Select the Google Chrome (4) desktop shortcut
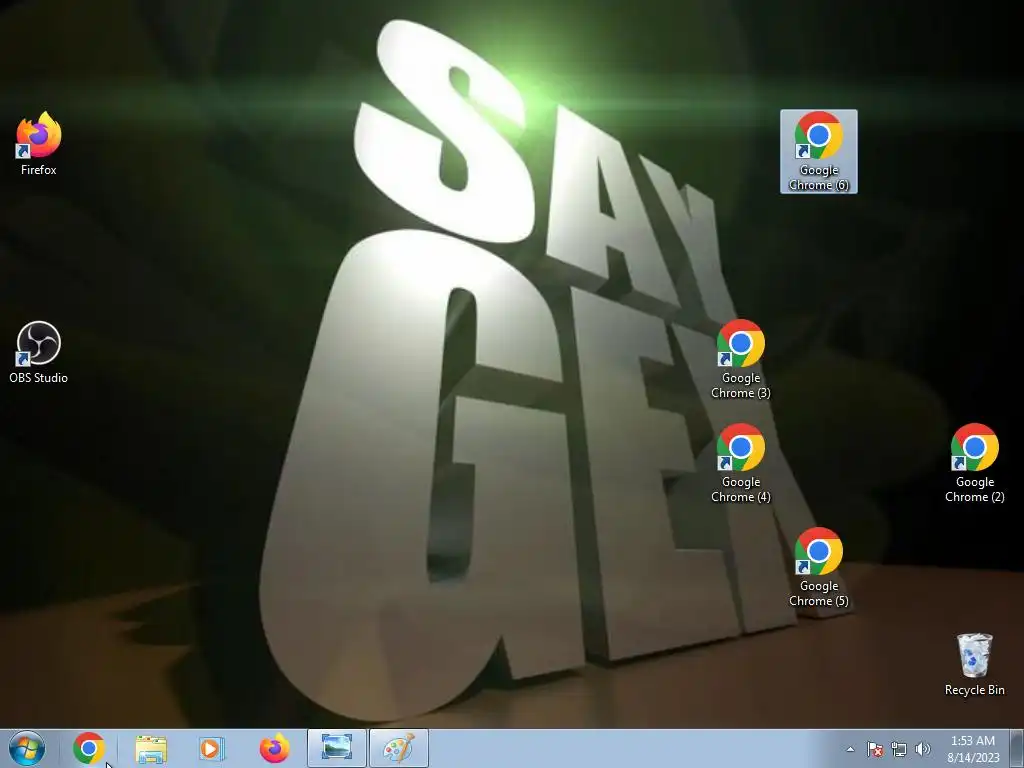 (x=741, y=464)
